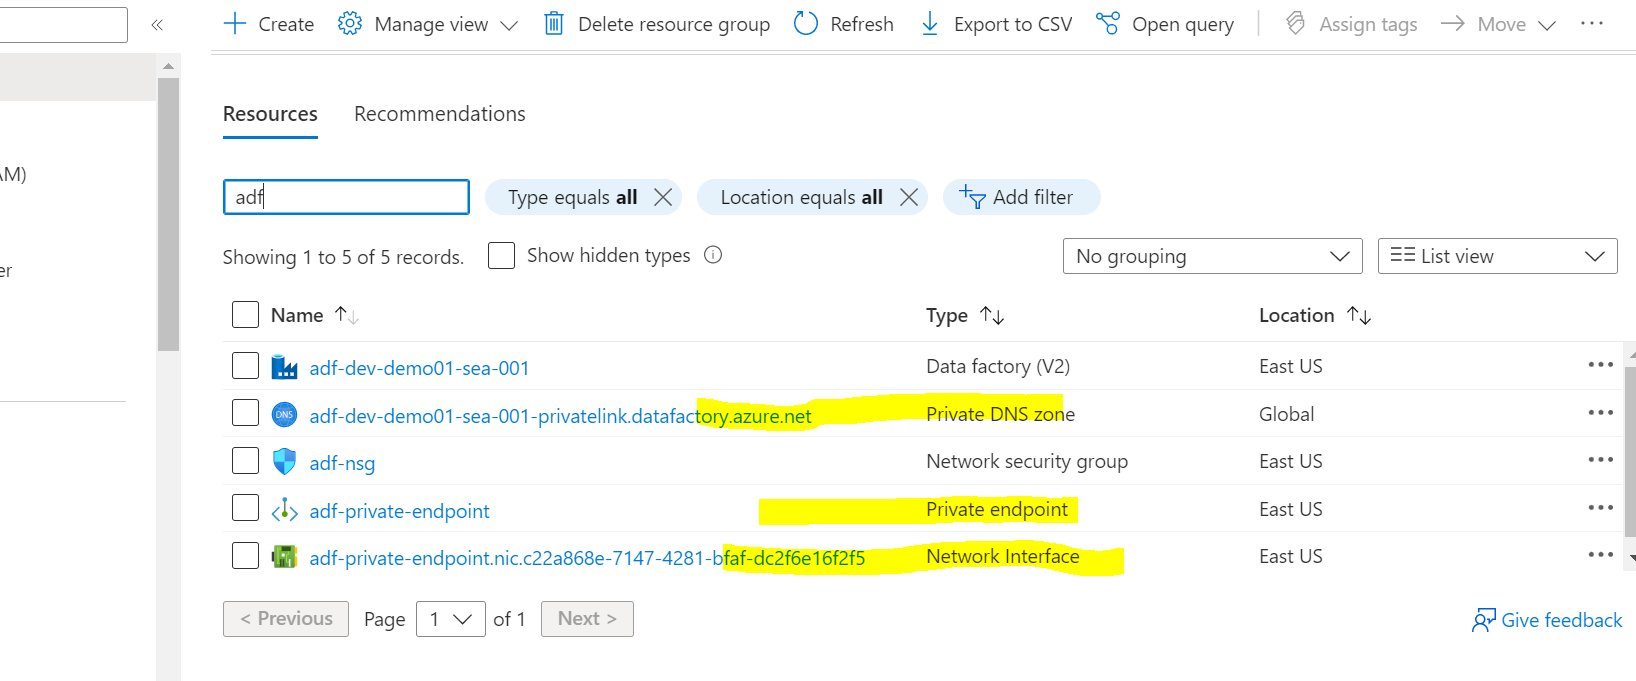Click Export to CSV download icon
This screenshot has width=1636, height=681.
(930, 24)
